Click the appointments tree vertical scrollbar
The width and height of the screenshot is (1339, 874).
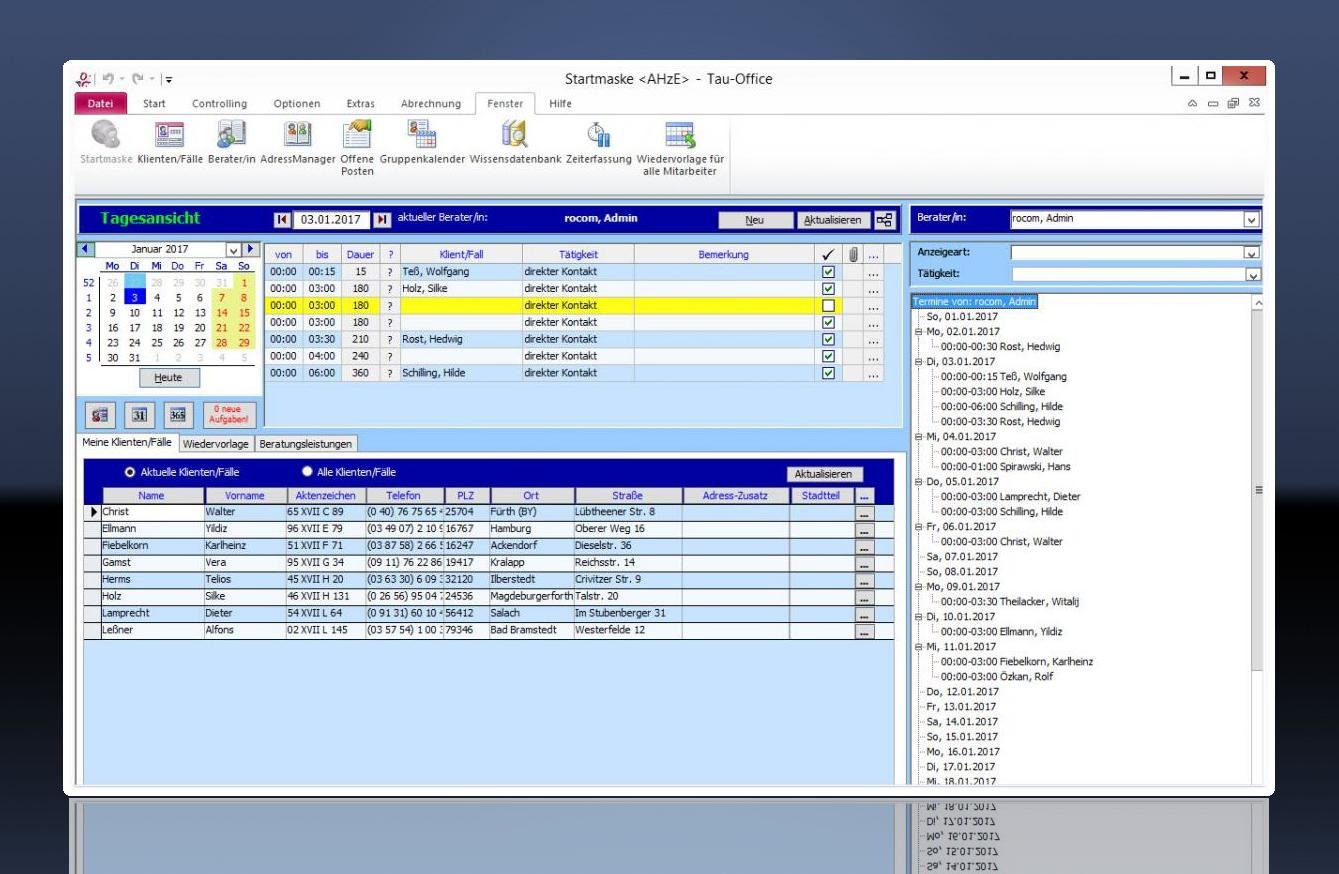pyautogui.click(x=1257, y=490)
